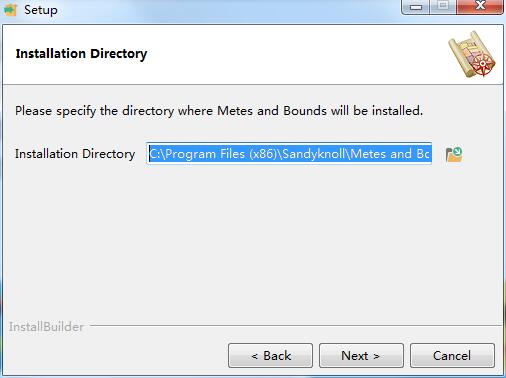
Task: Click the Installation Directory field label
Action: 75,154
